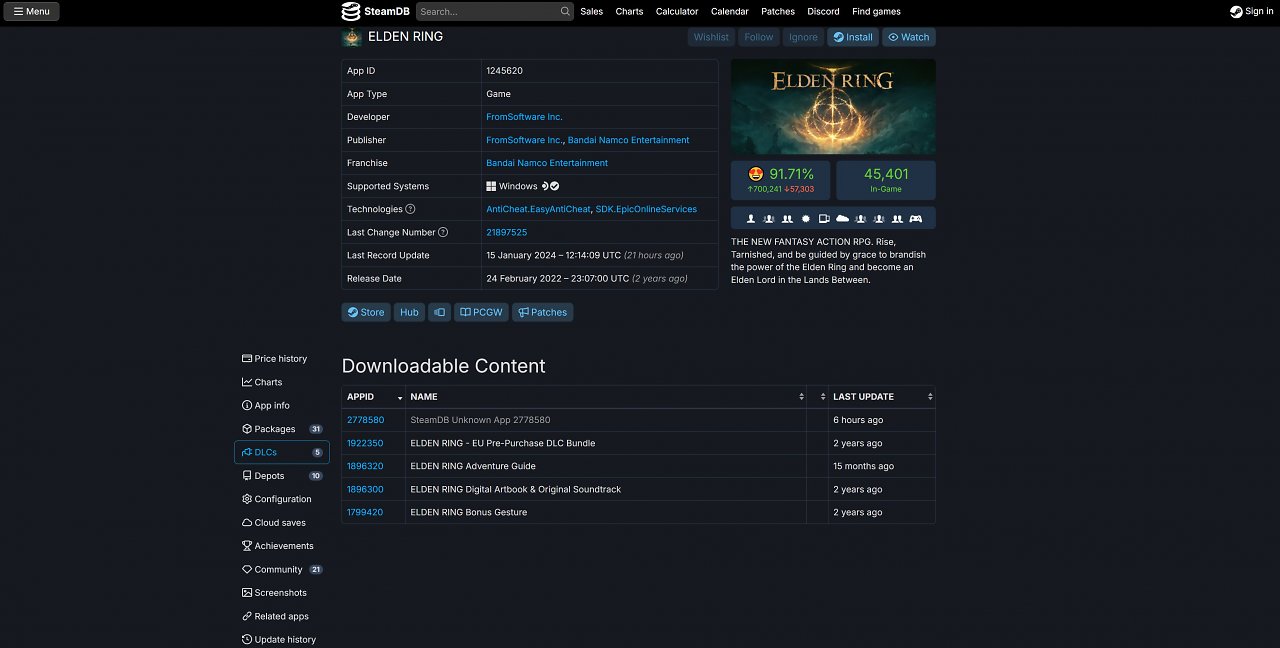
Task: Click the icon-only button between Hub and PCGW
Action: pyautogui.click(x=439, y=312)
